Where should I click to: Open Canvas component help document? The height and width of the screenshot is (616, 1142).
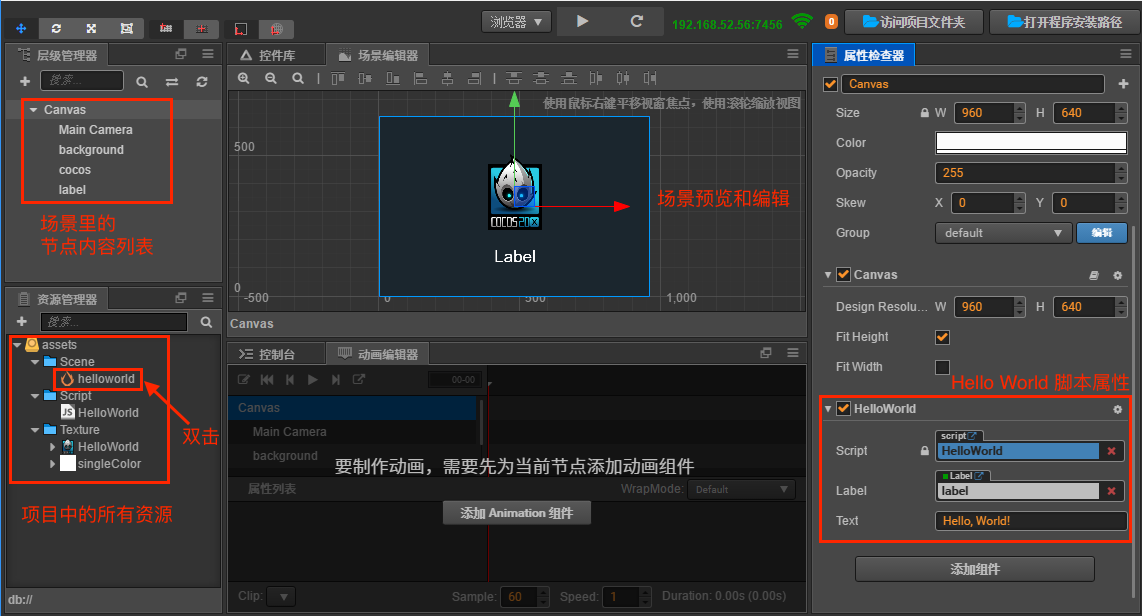click(x=1093, y=275)
